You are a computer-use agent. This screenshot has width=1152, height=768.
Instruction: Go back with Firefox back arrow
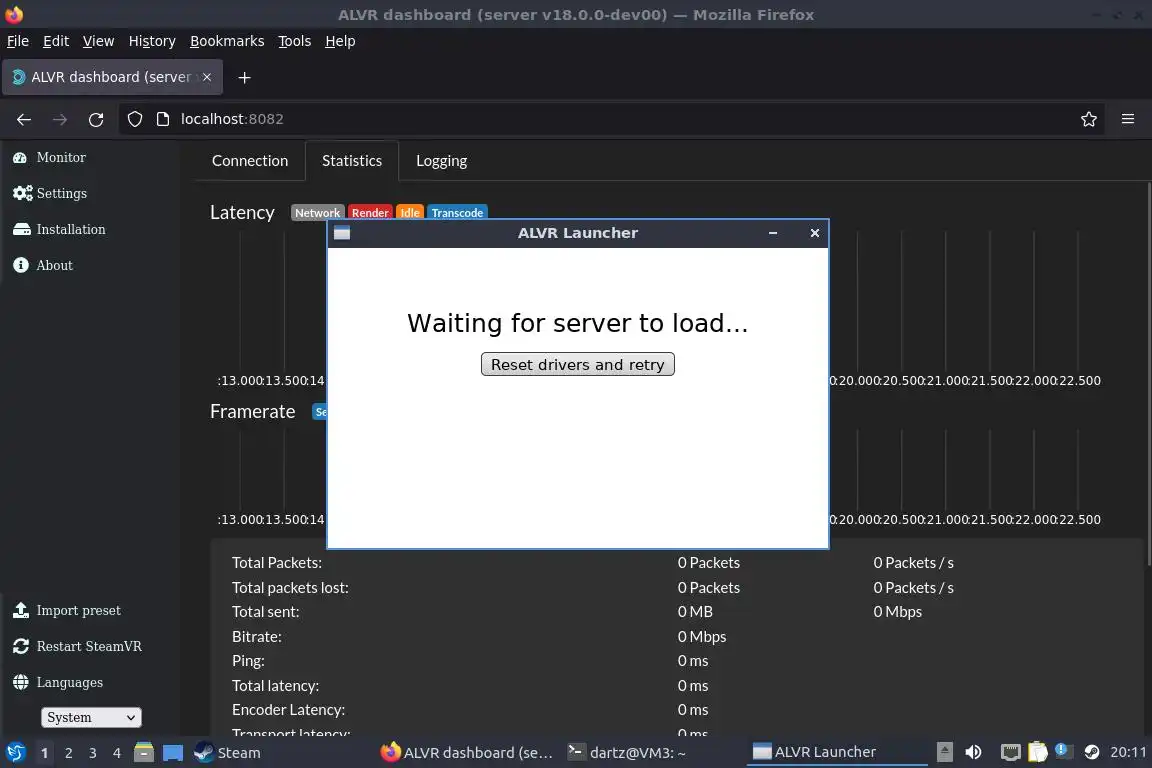24,119
